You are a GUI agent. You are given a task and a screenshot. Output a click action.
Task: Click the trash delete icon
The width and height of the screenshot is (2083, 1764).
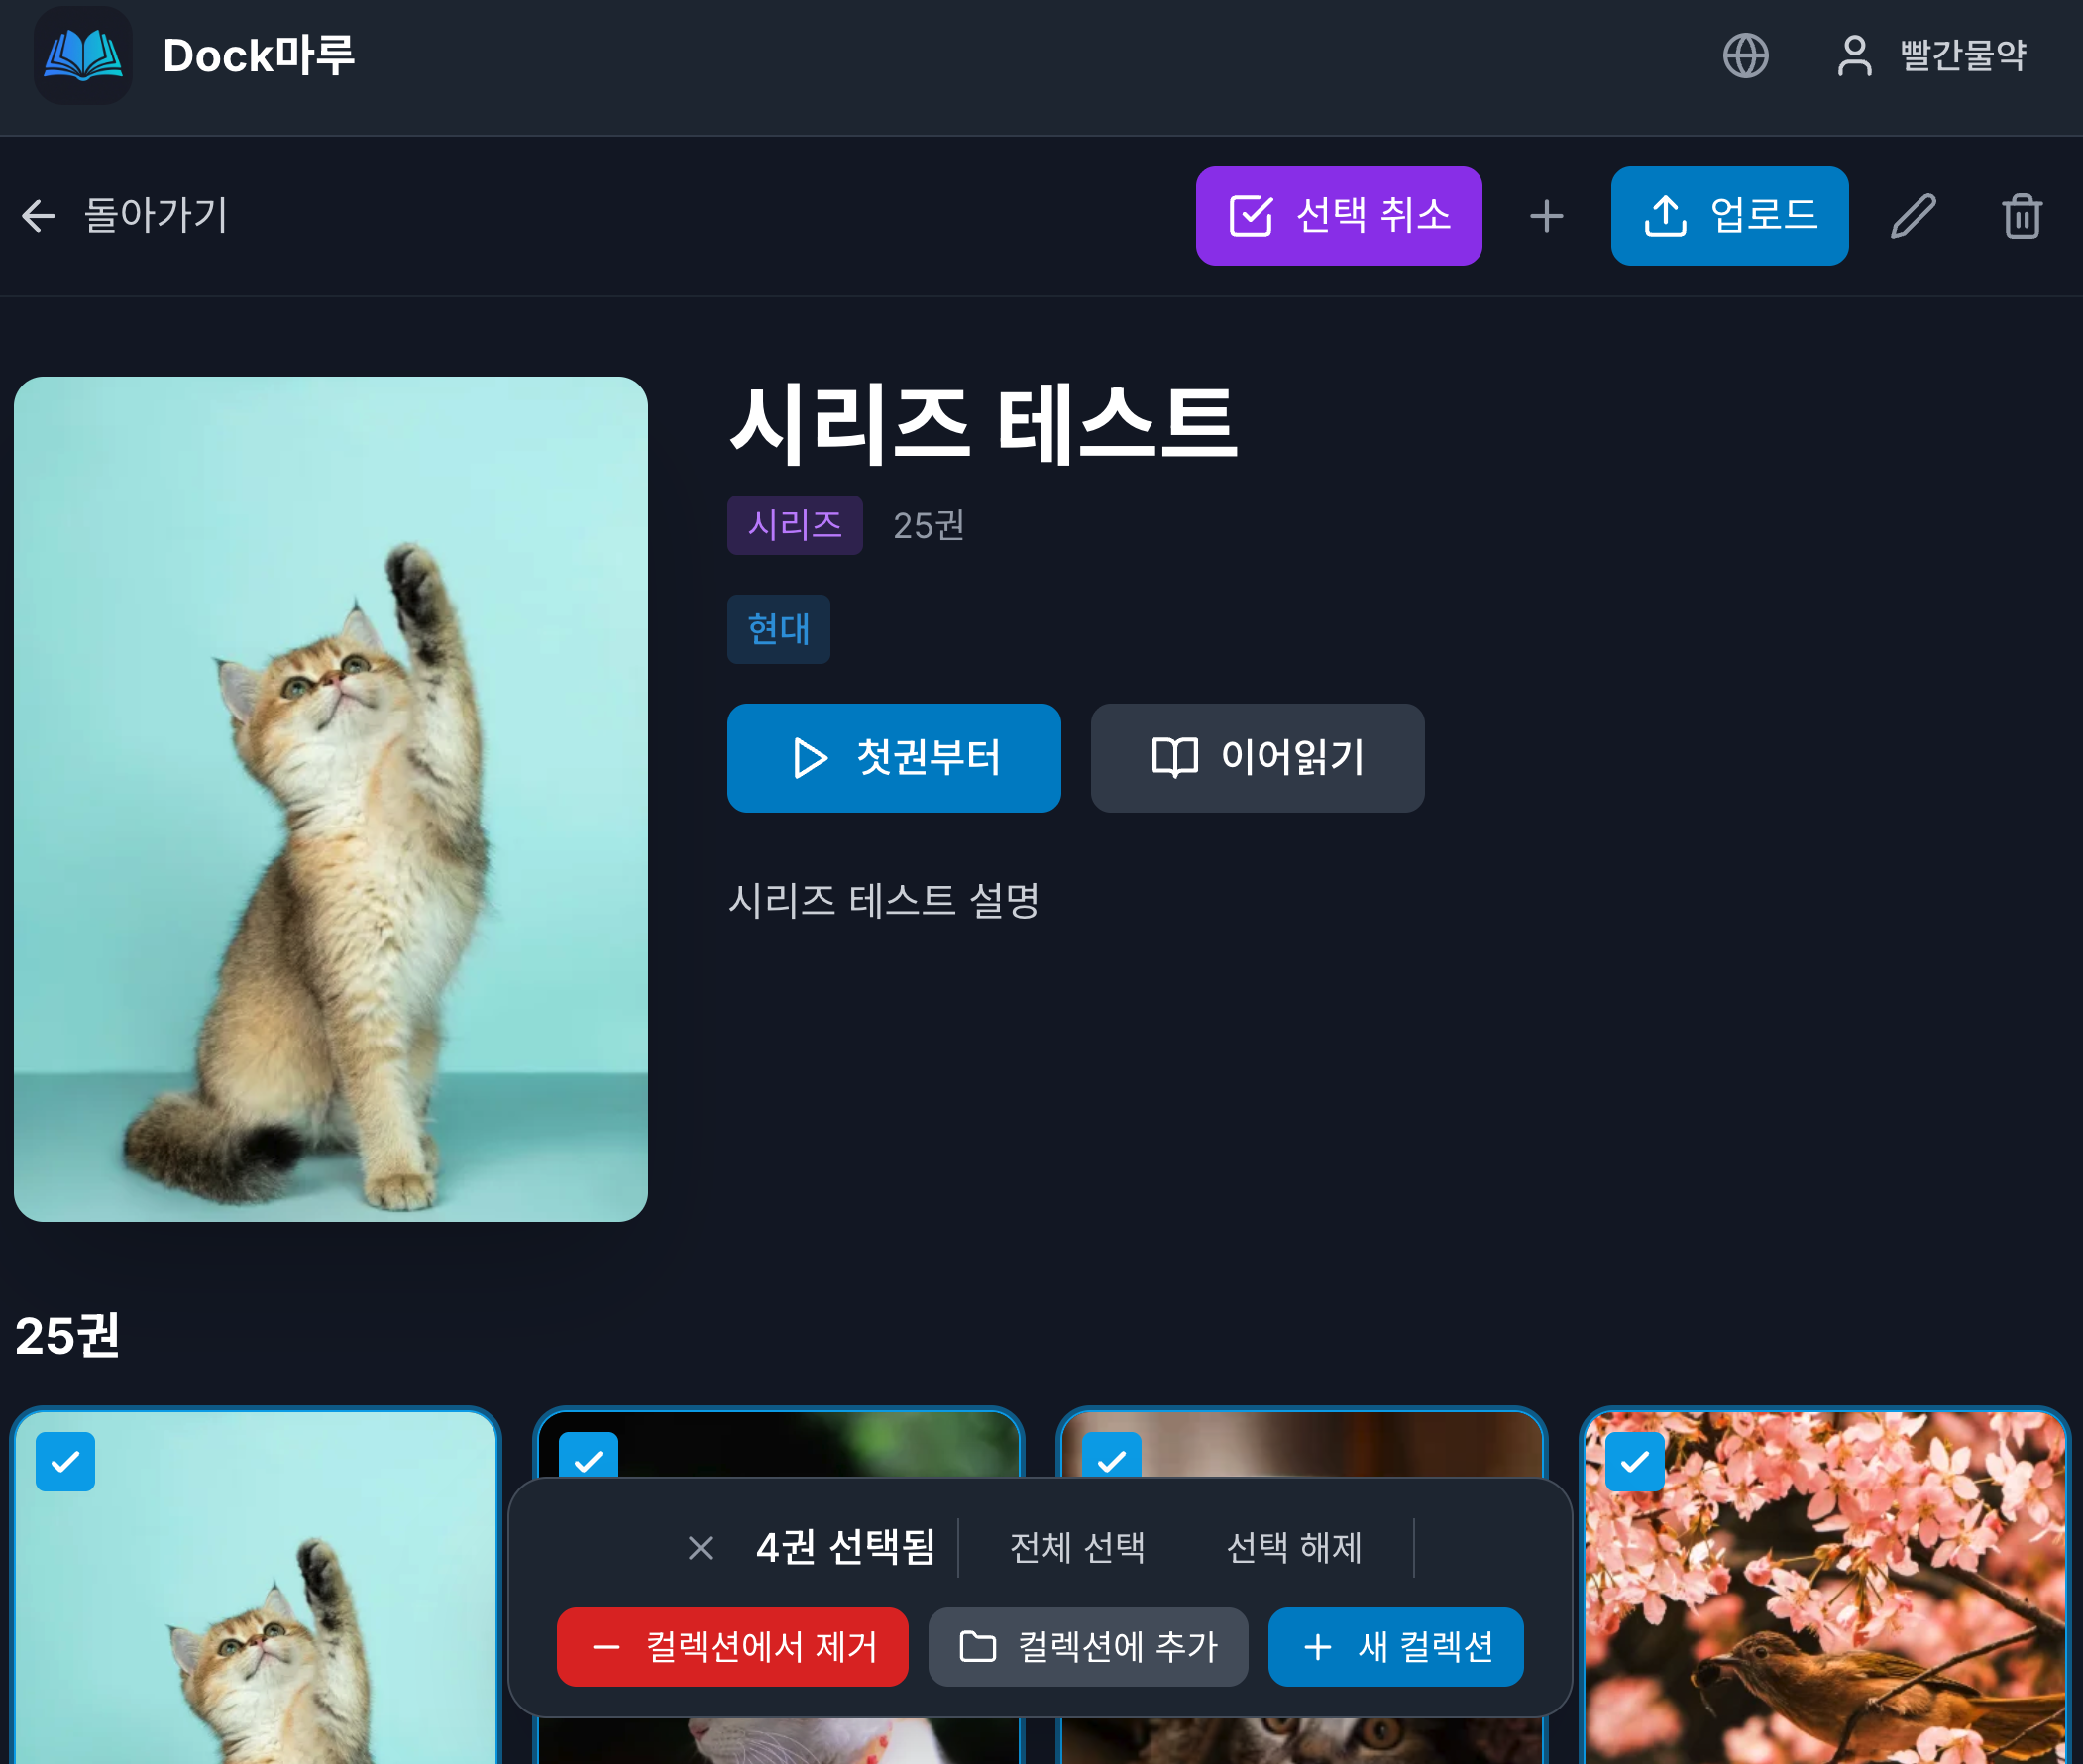2021,215
